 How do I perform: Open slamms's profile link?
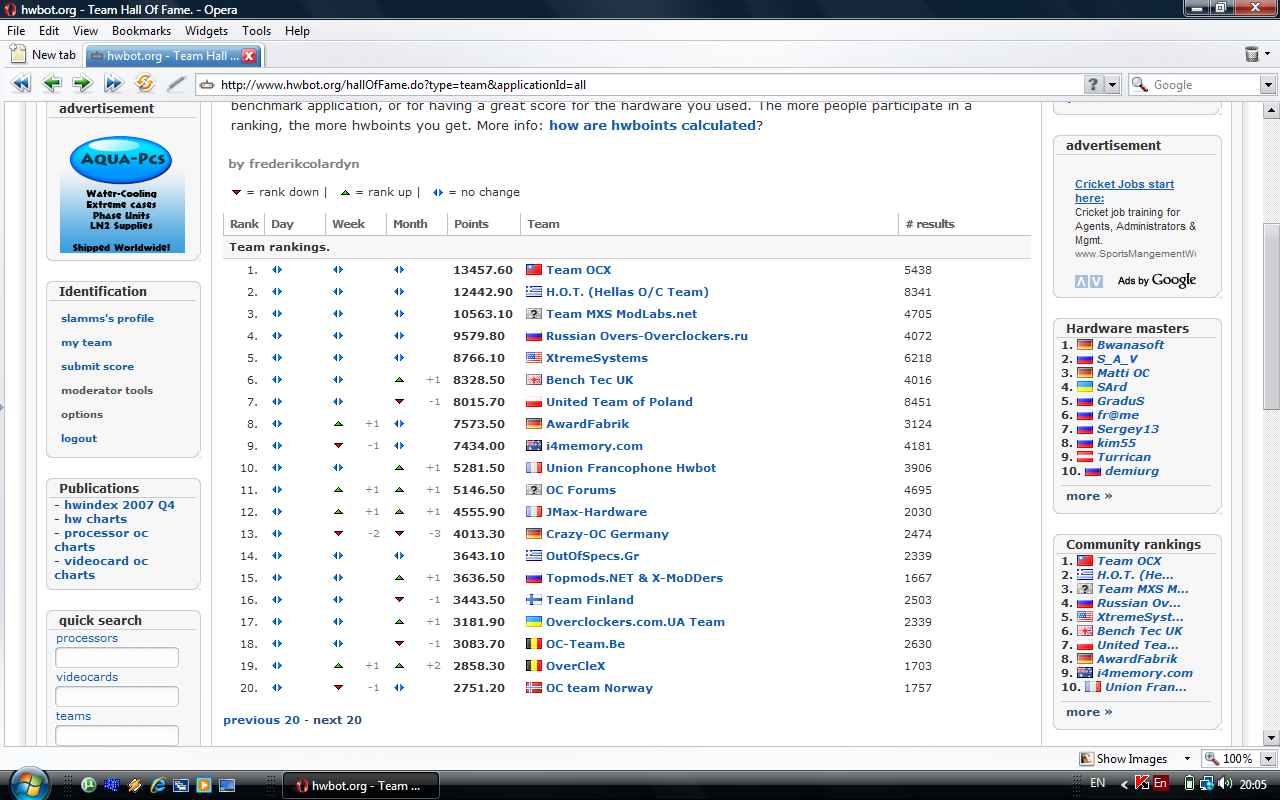[107, 318]
